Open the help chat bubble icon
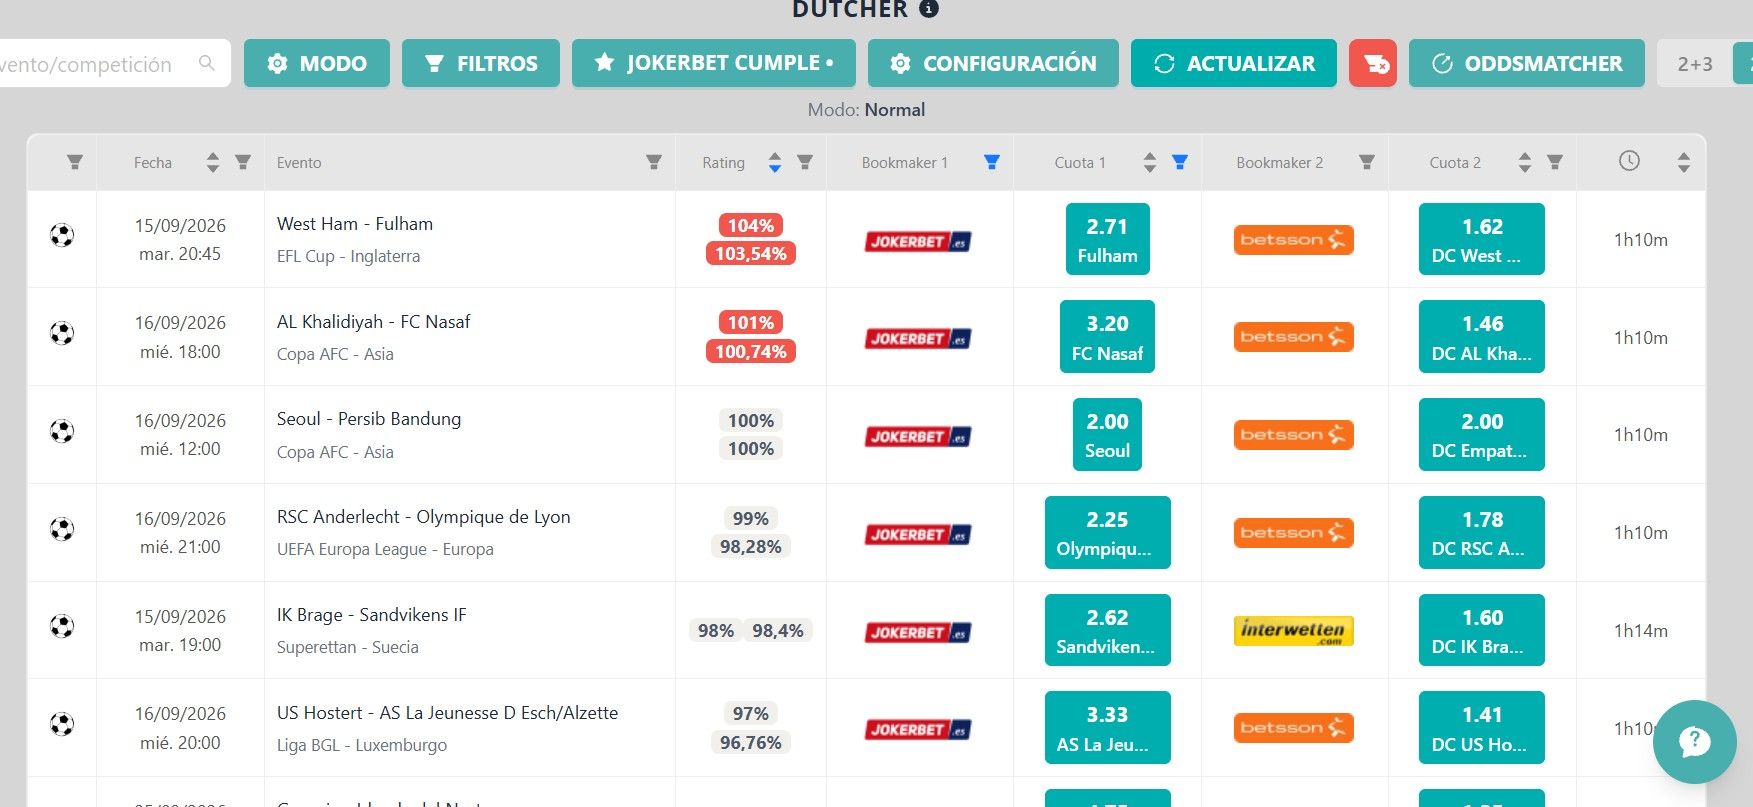The image size is (1753, 807). pos(1695,742)
